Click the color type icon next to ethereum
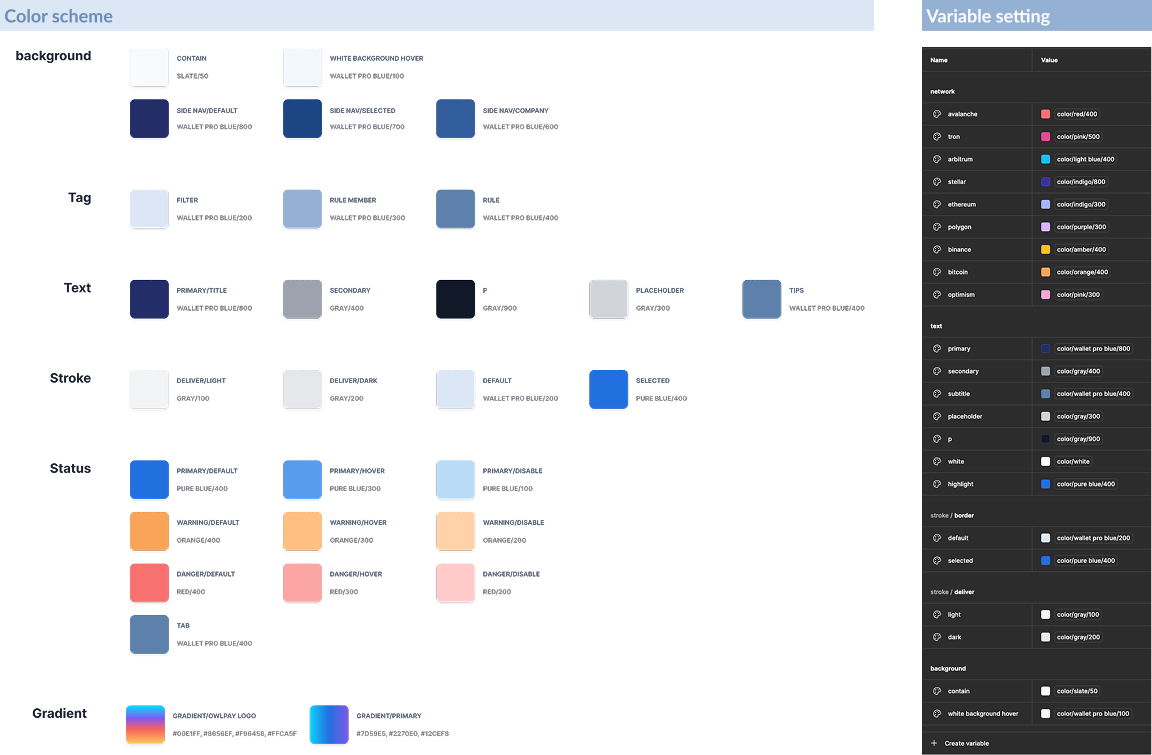1152x755 pixels. pos(937,204)
